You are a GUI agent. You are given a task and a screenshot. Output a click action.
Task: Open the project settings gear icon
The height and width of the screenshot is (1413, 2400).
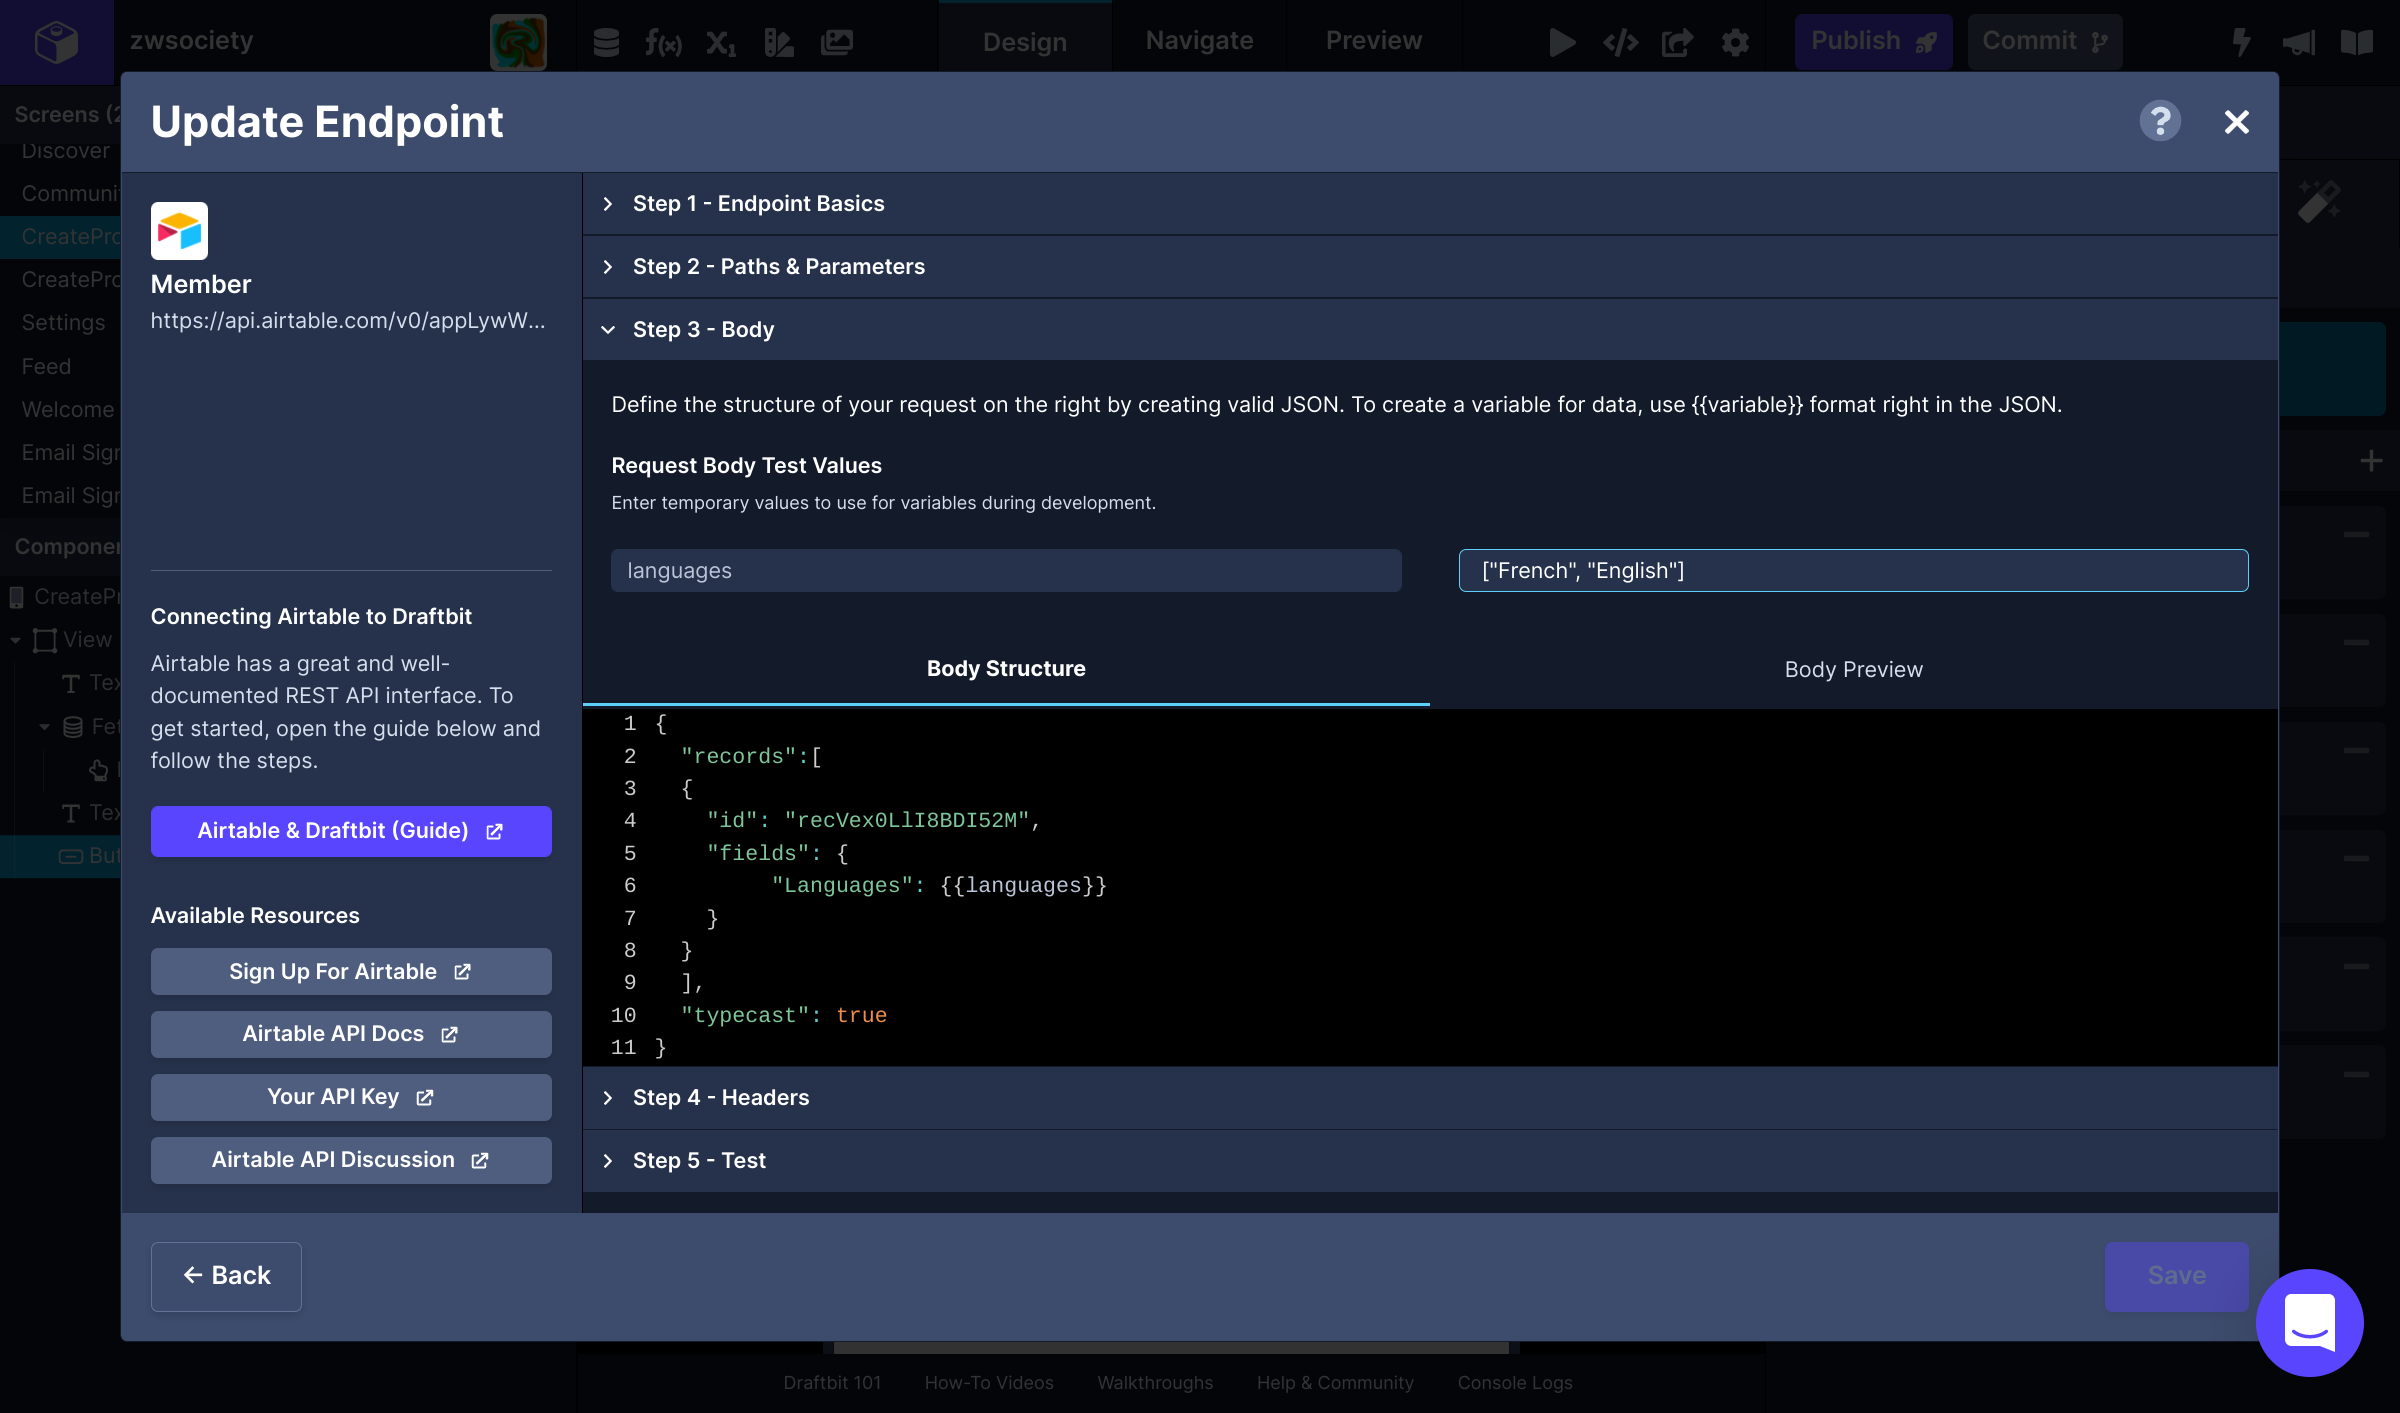pos(1735,42)
